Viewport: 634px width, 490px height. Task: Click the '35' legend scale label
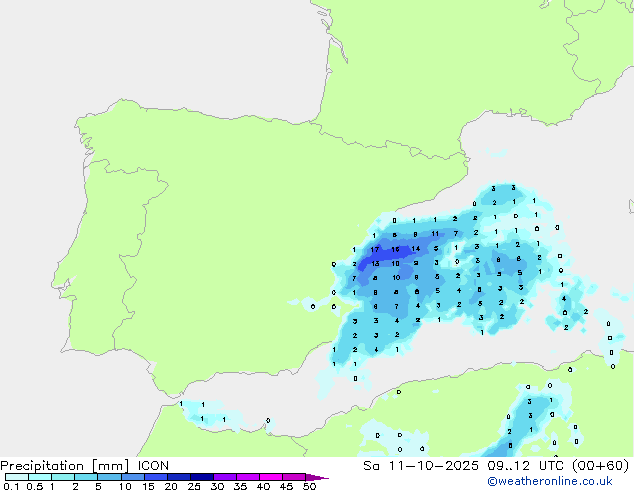click(x=240, y=486)
